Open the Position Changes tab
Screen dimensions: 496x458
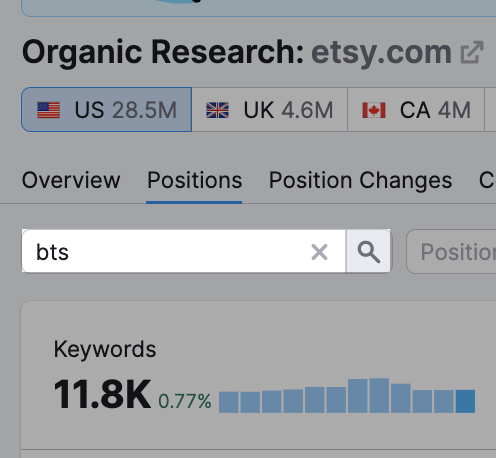coord(360,180)
